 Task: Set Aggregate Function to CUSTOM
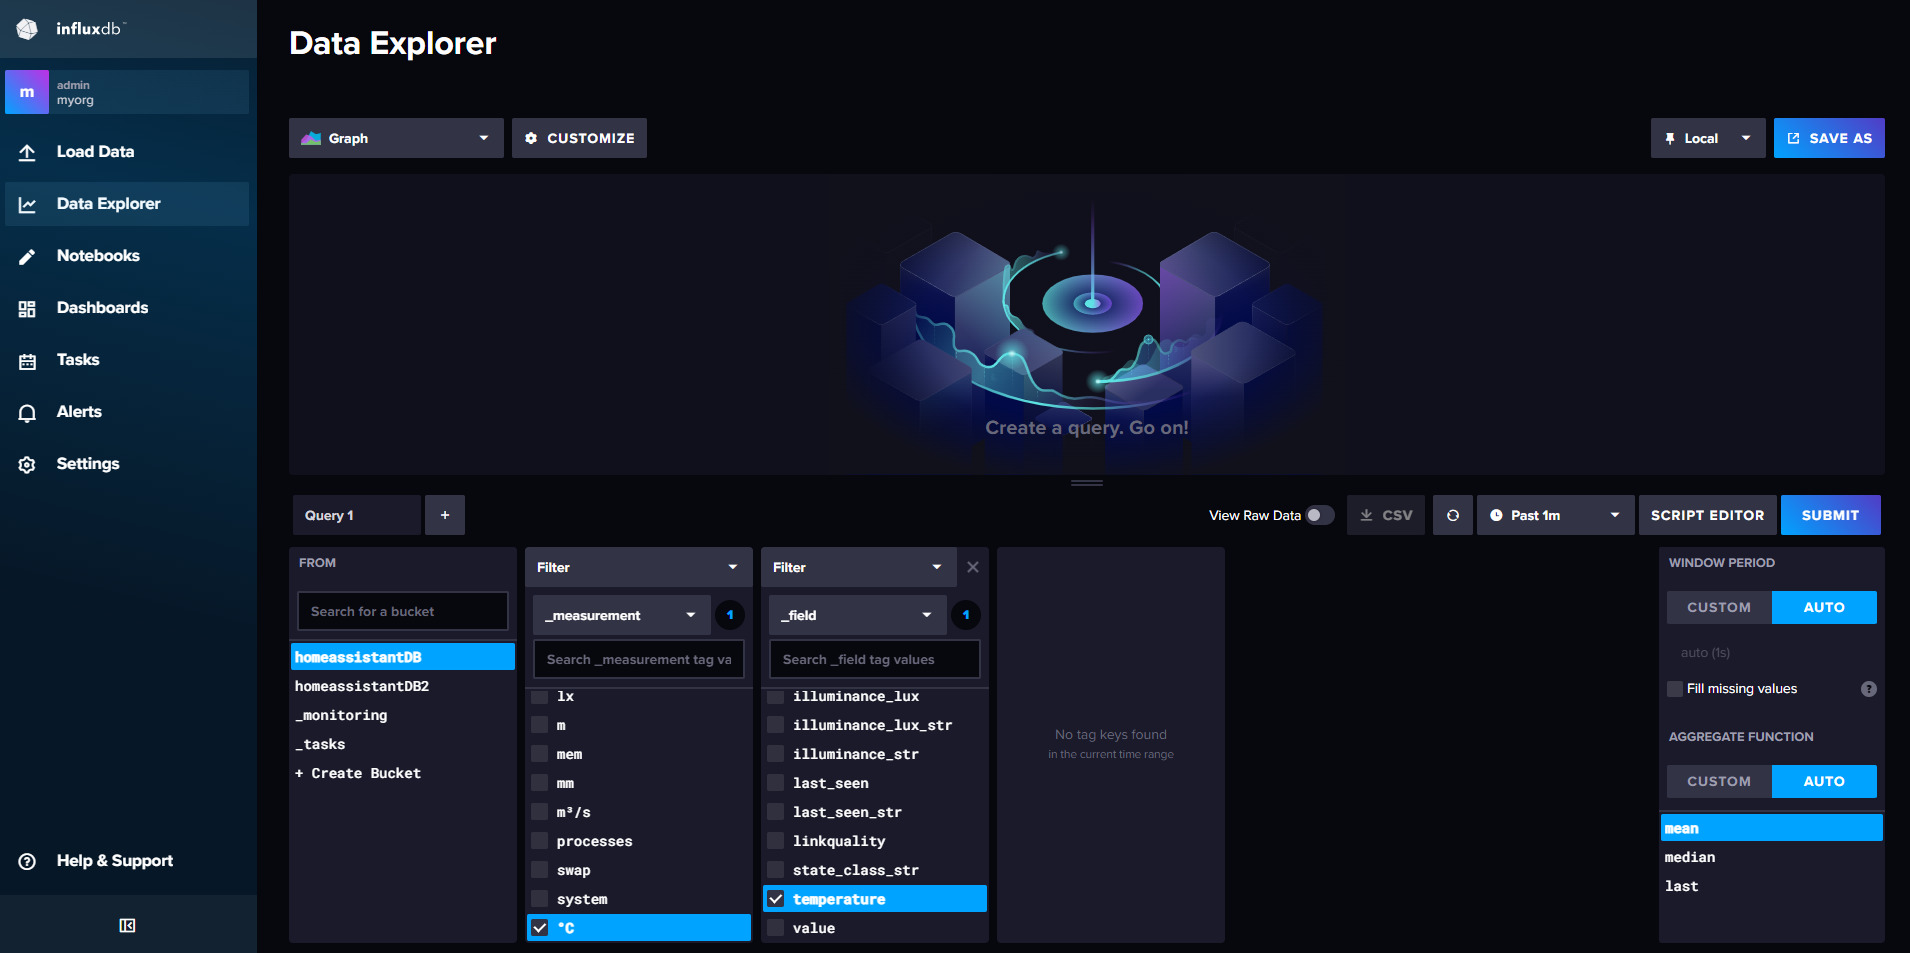click(1719, 781)
